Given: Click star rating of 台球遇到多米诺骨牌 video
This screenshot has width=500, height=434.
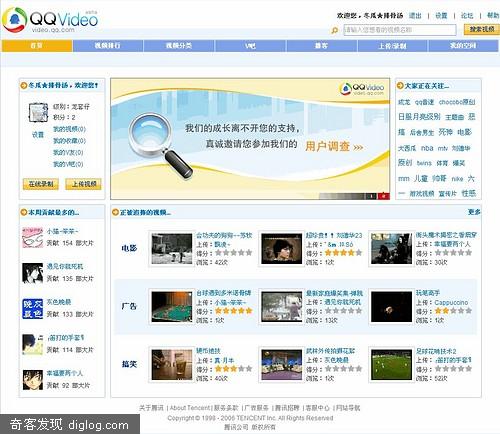Looking at the screenshot, I should point(233,311).
